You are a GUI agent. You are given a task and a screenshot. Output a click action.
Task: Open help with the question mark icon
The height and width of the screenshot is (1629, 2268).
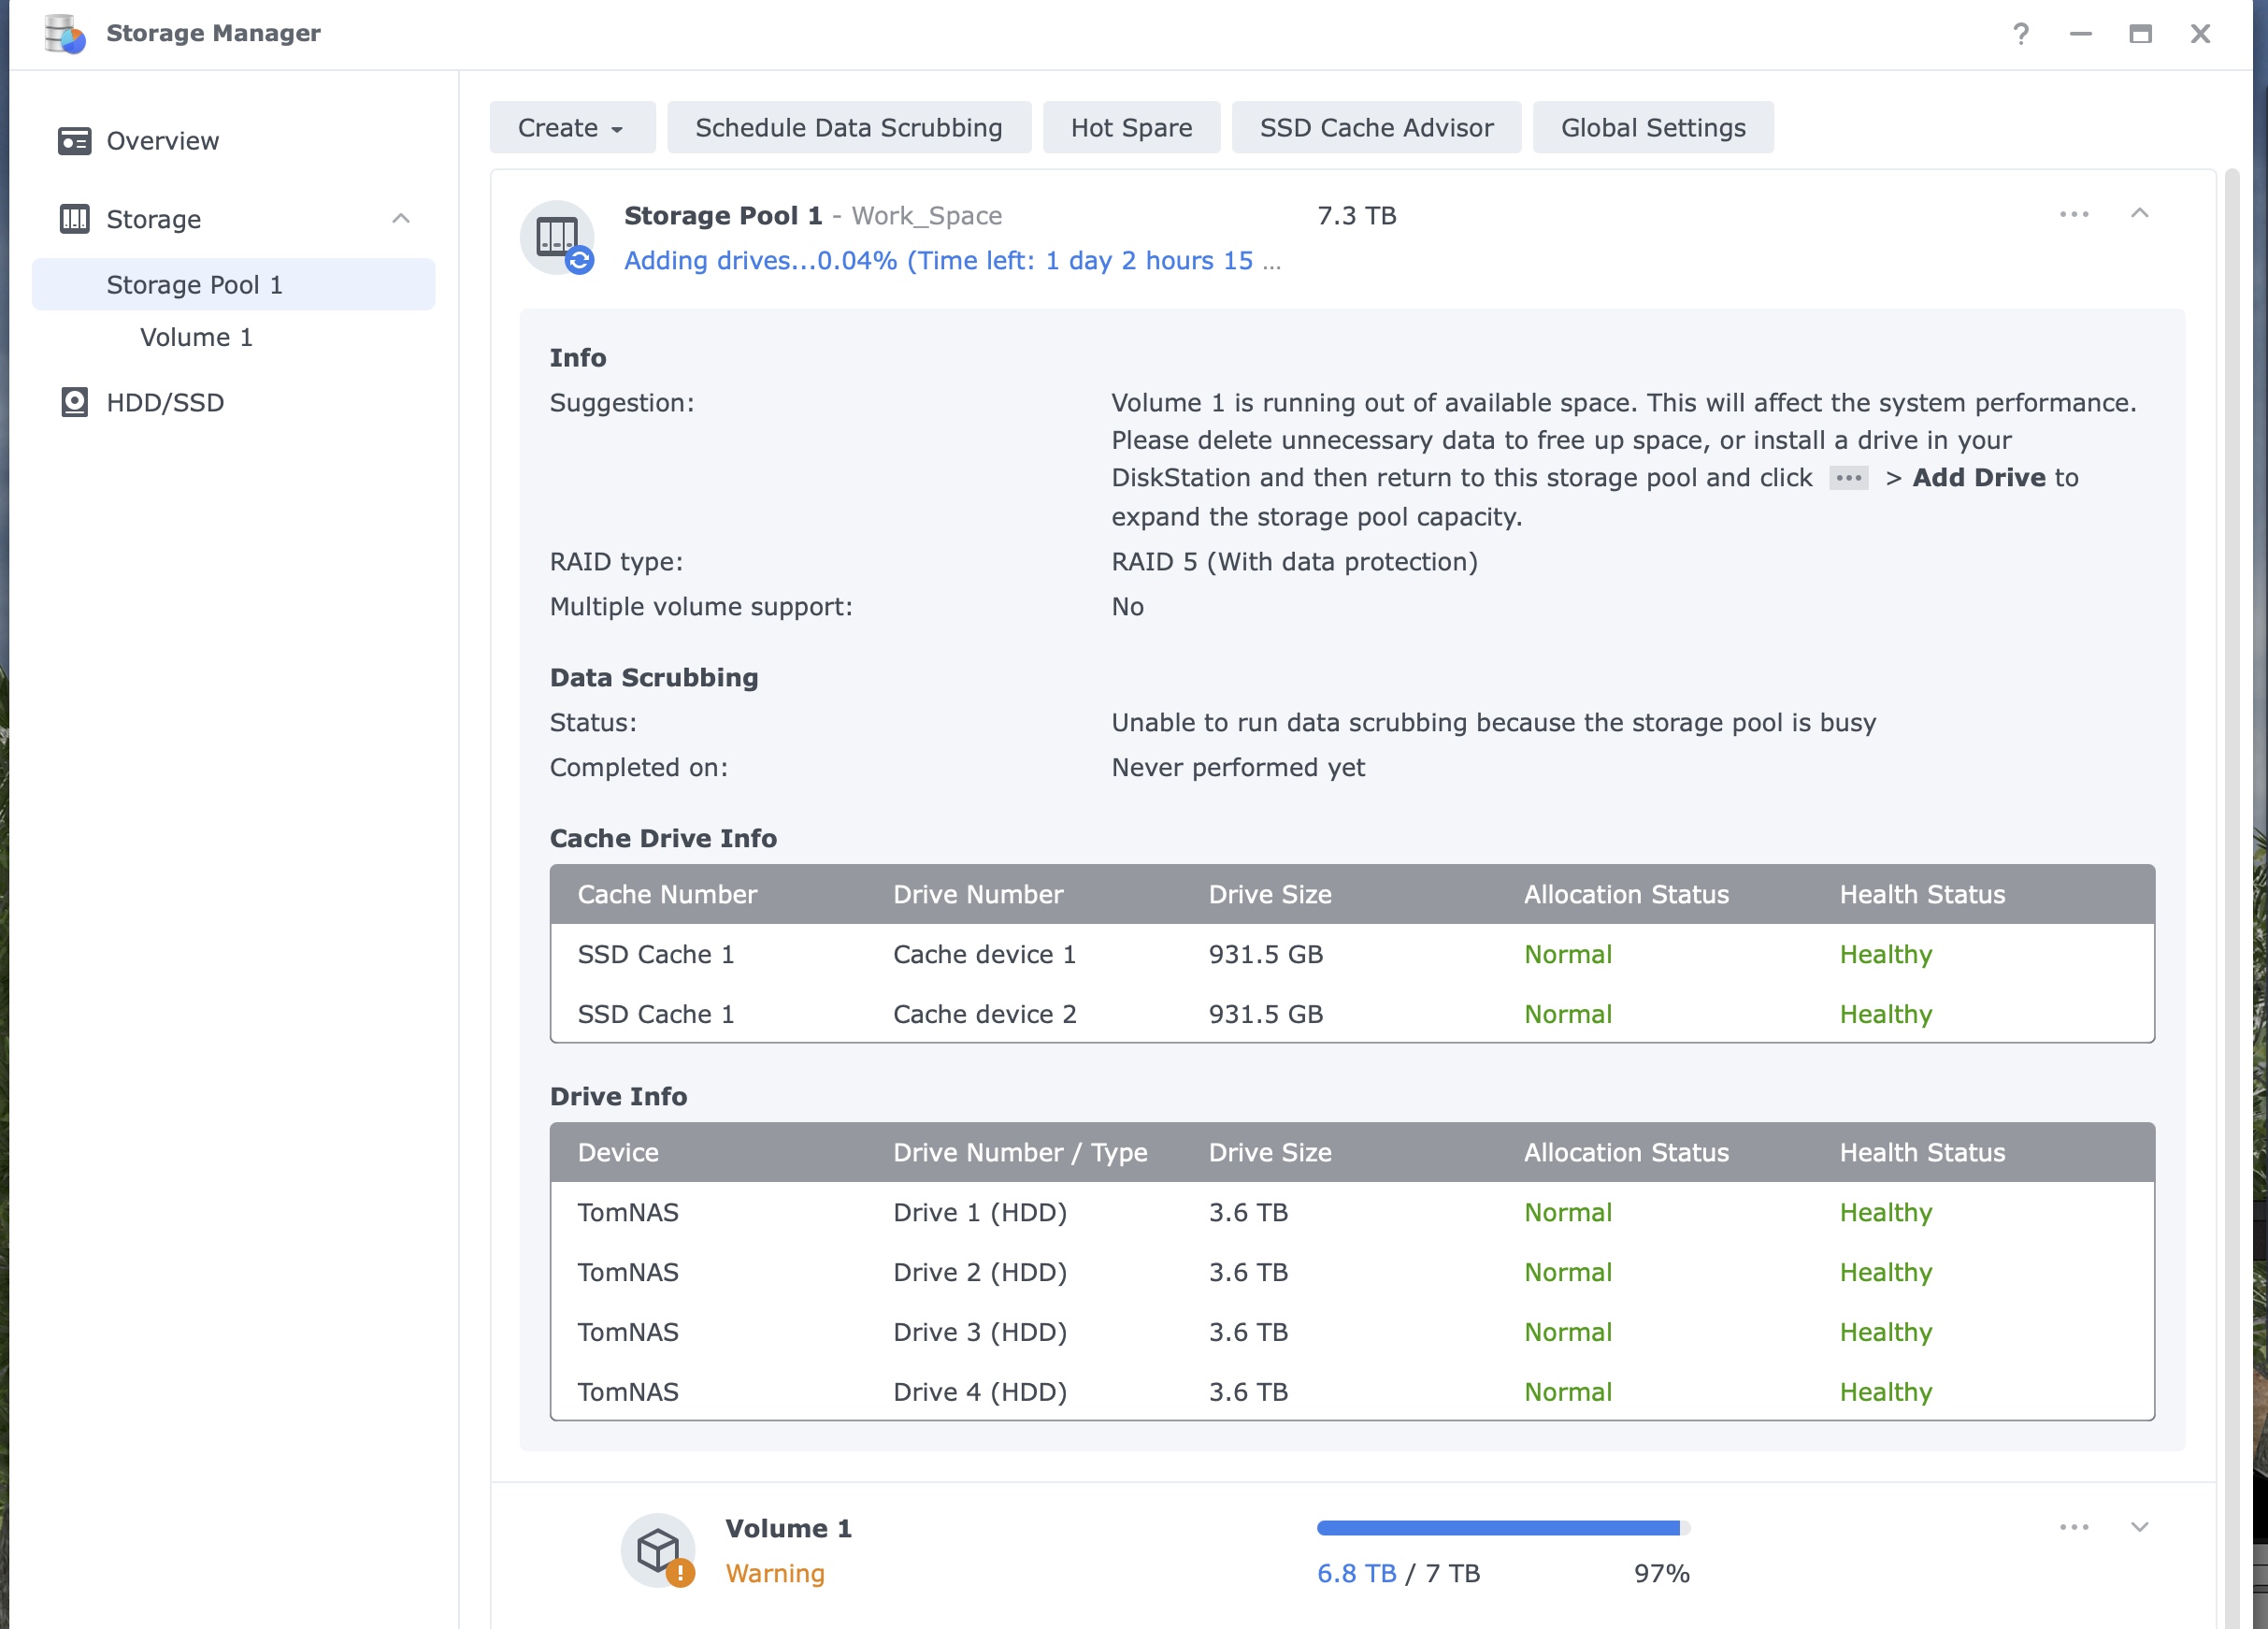pos(2020,34)
